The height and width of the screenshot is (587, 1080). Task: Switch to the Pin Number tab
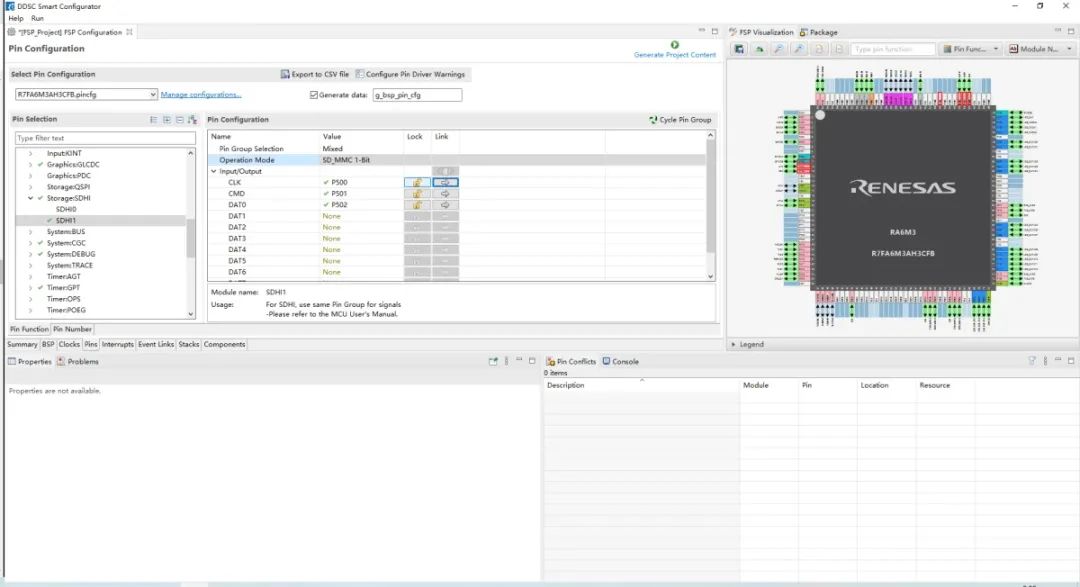pos(72,329)
